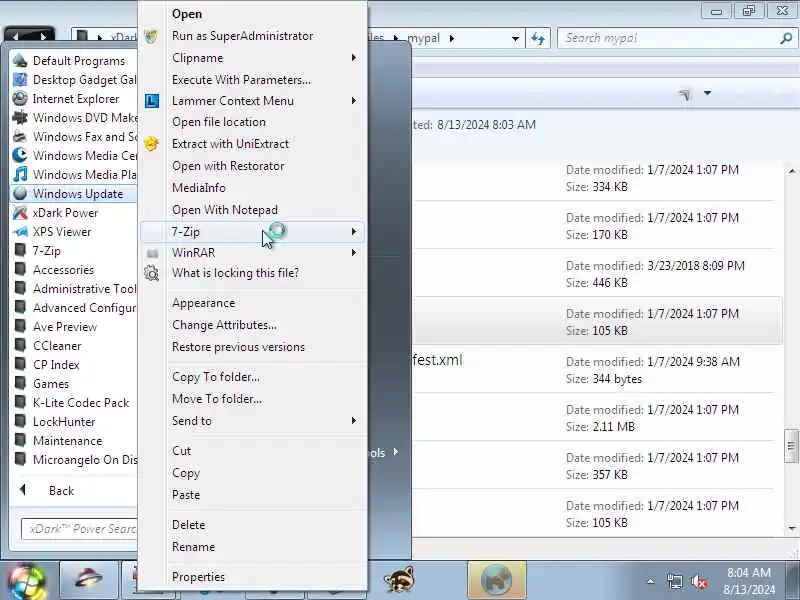
Task: Open the raccoon taskbar icon
Action: point(398,580)
